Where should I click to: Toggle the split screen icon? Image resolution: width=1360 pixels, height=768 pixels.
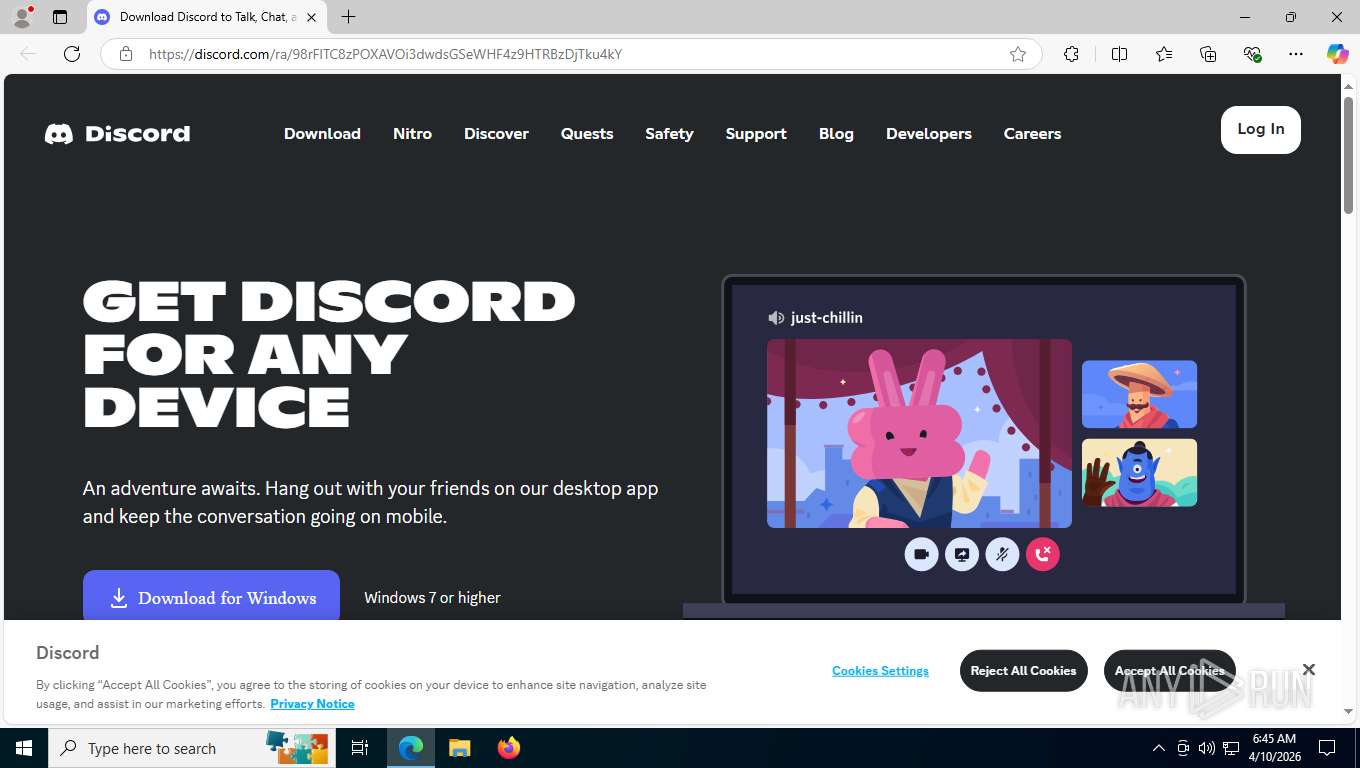(1120, 54)
